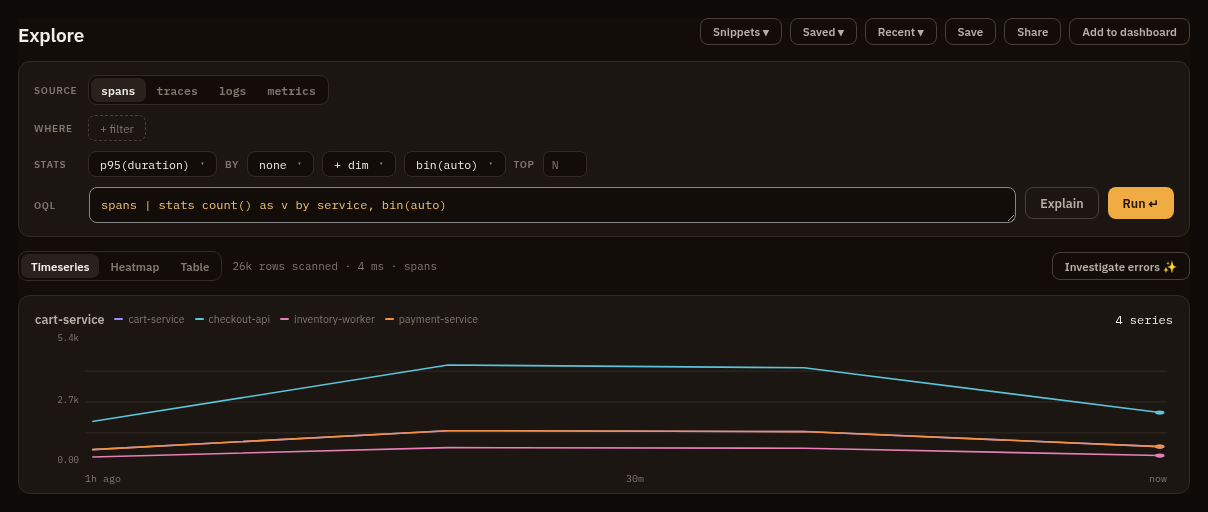Open the Recent queries dropdown
1208x512 pixels.
point(901,32)
